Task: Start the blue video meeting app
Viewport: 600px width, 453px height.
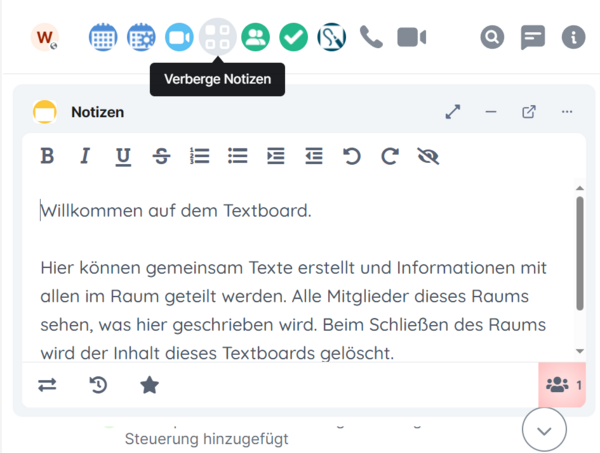Action: tap(179, 37)
